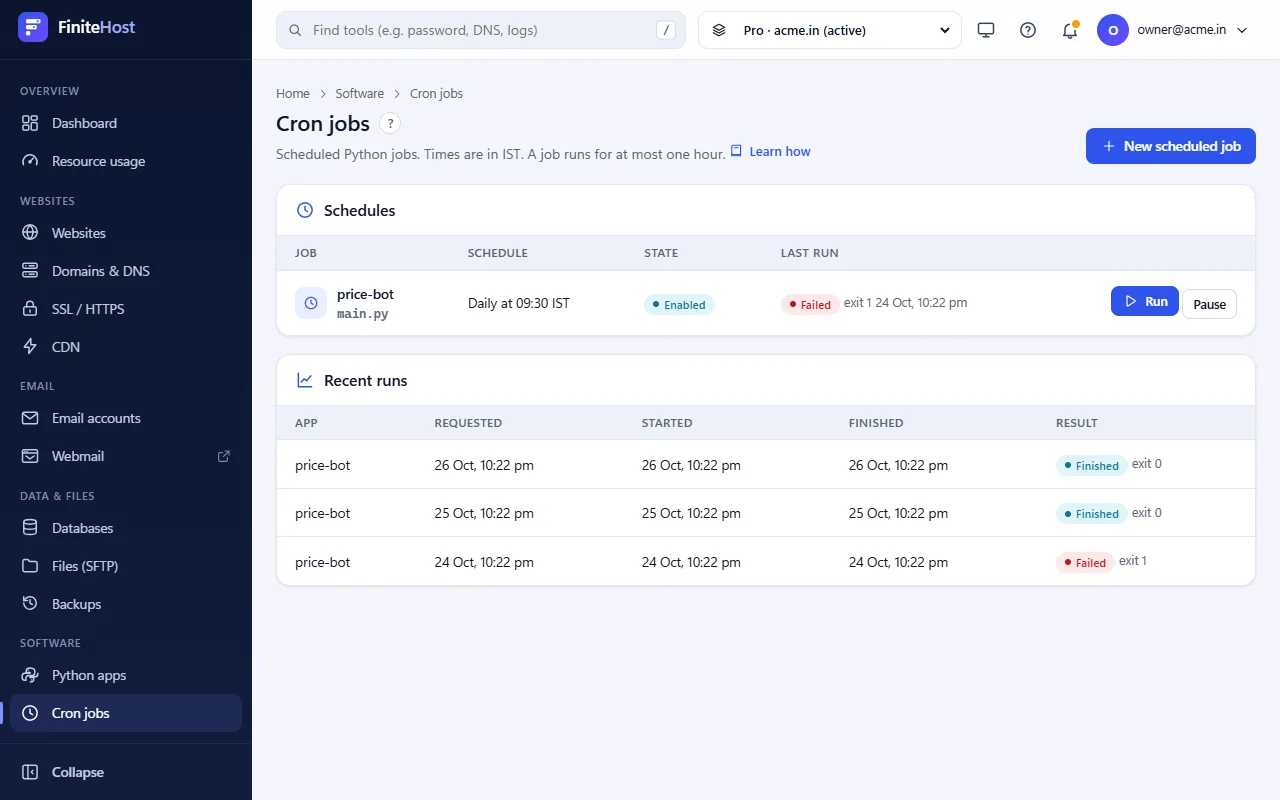Click the search magnifier icon
This screenshot has width=1280, height=800.
[x=295, y=30]
